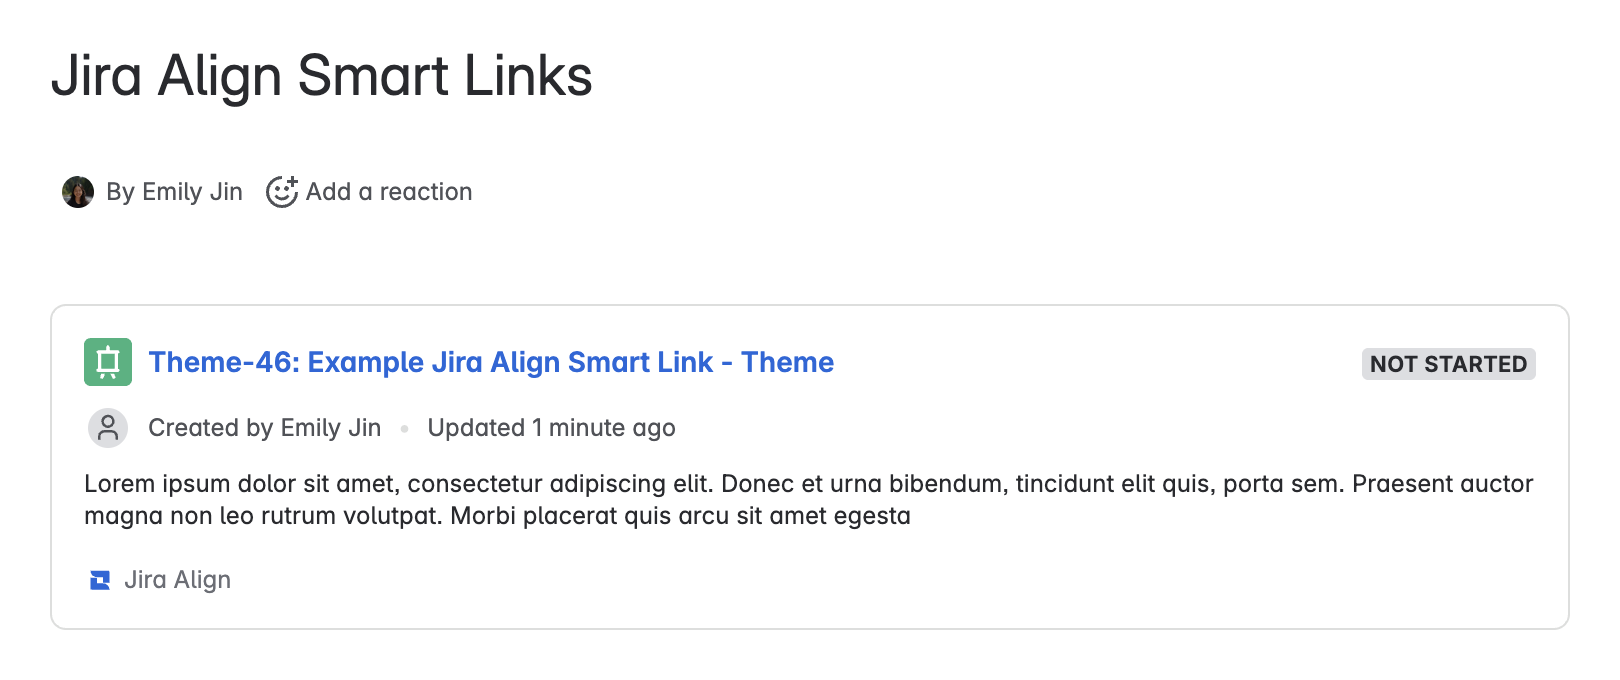
Task: Click the Jira Align footer label
Action: tap(177, 579)
